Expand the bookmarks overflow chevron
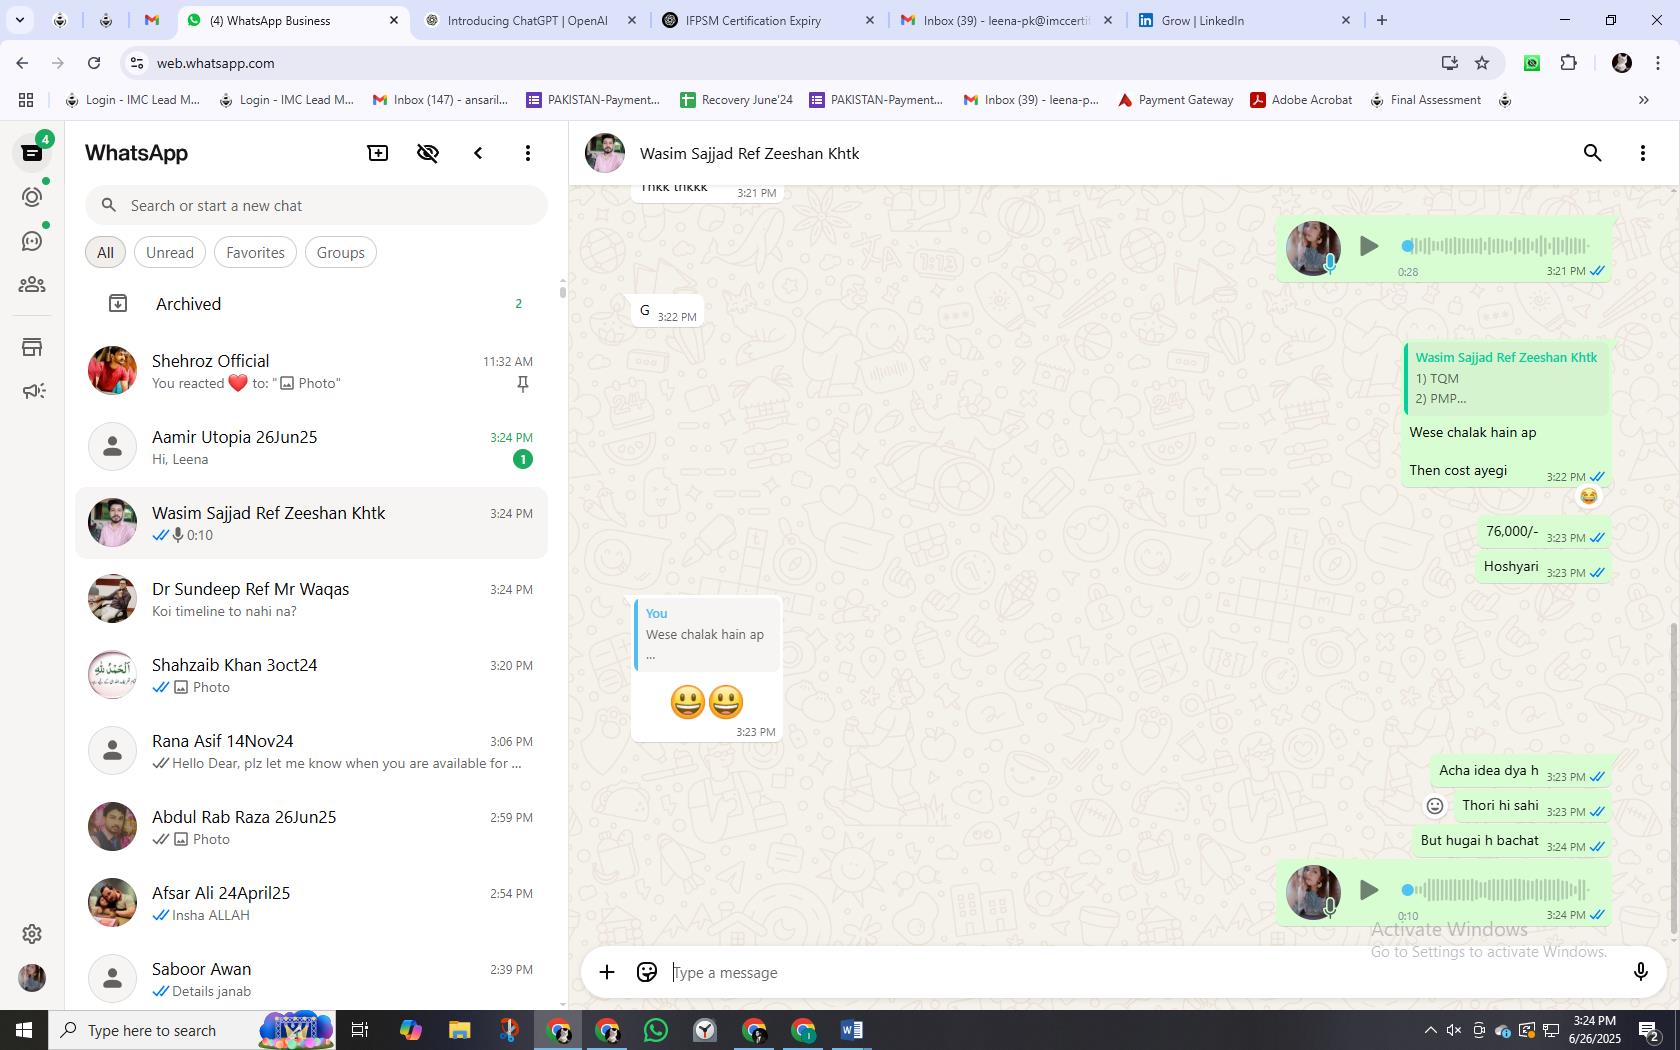The height and width of the screenshot is (1050, 1680). coord(1643,100)
